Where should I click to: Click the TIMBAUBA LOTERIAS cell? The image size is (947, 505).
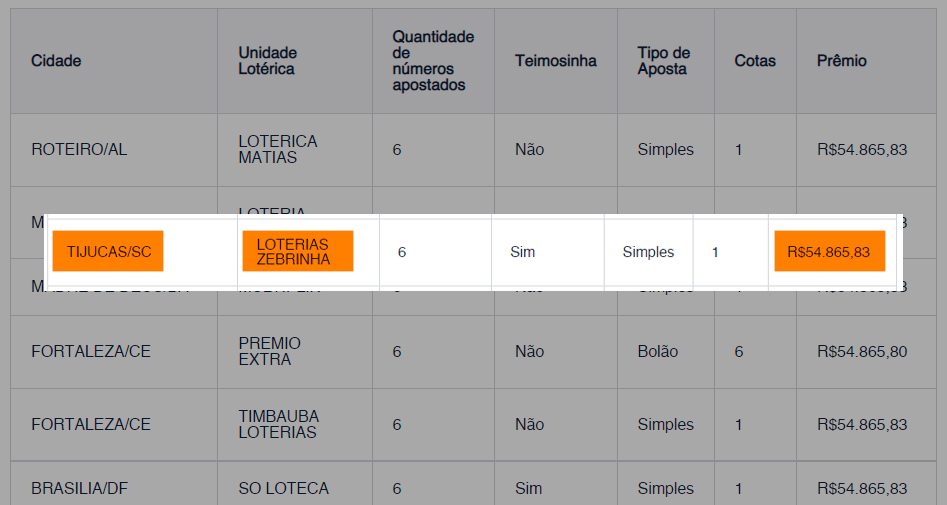(x=278, y=424)
